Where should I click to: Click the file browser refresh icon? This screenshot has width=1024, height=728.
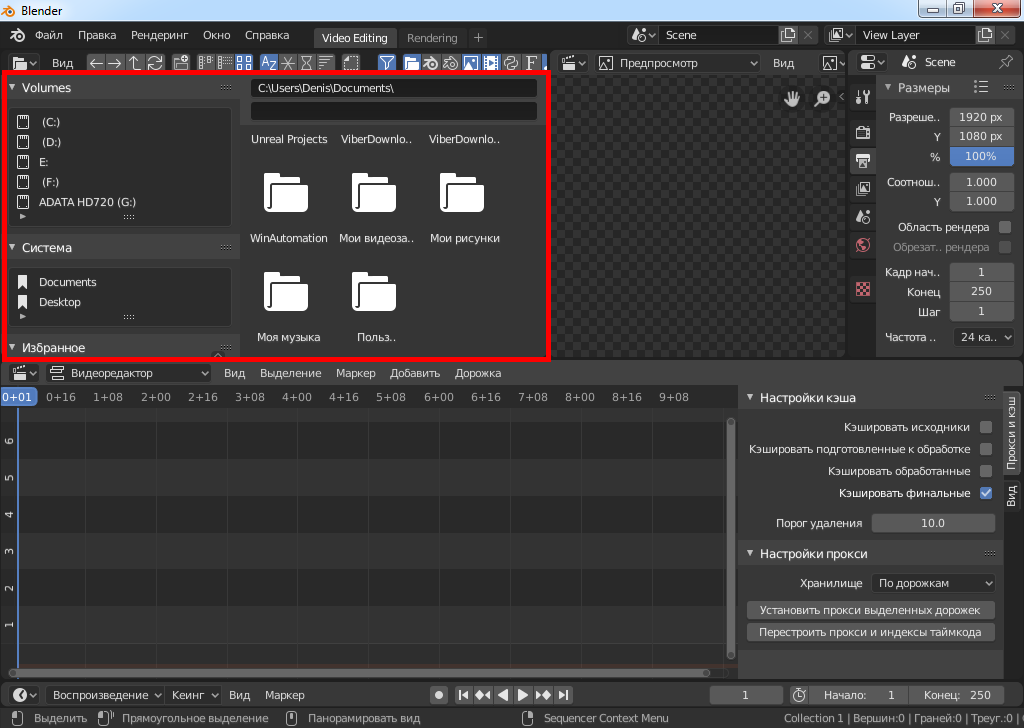155,63
